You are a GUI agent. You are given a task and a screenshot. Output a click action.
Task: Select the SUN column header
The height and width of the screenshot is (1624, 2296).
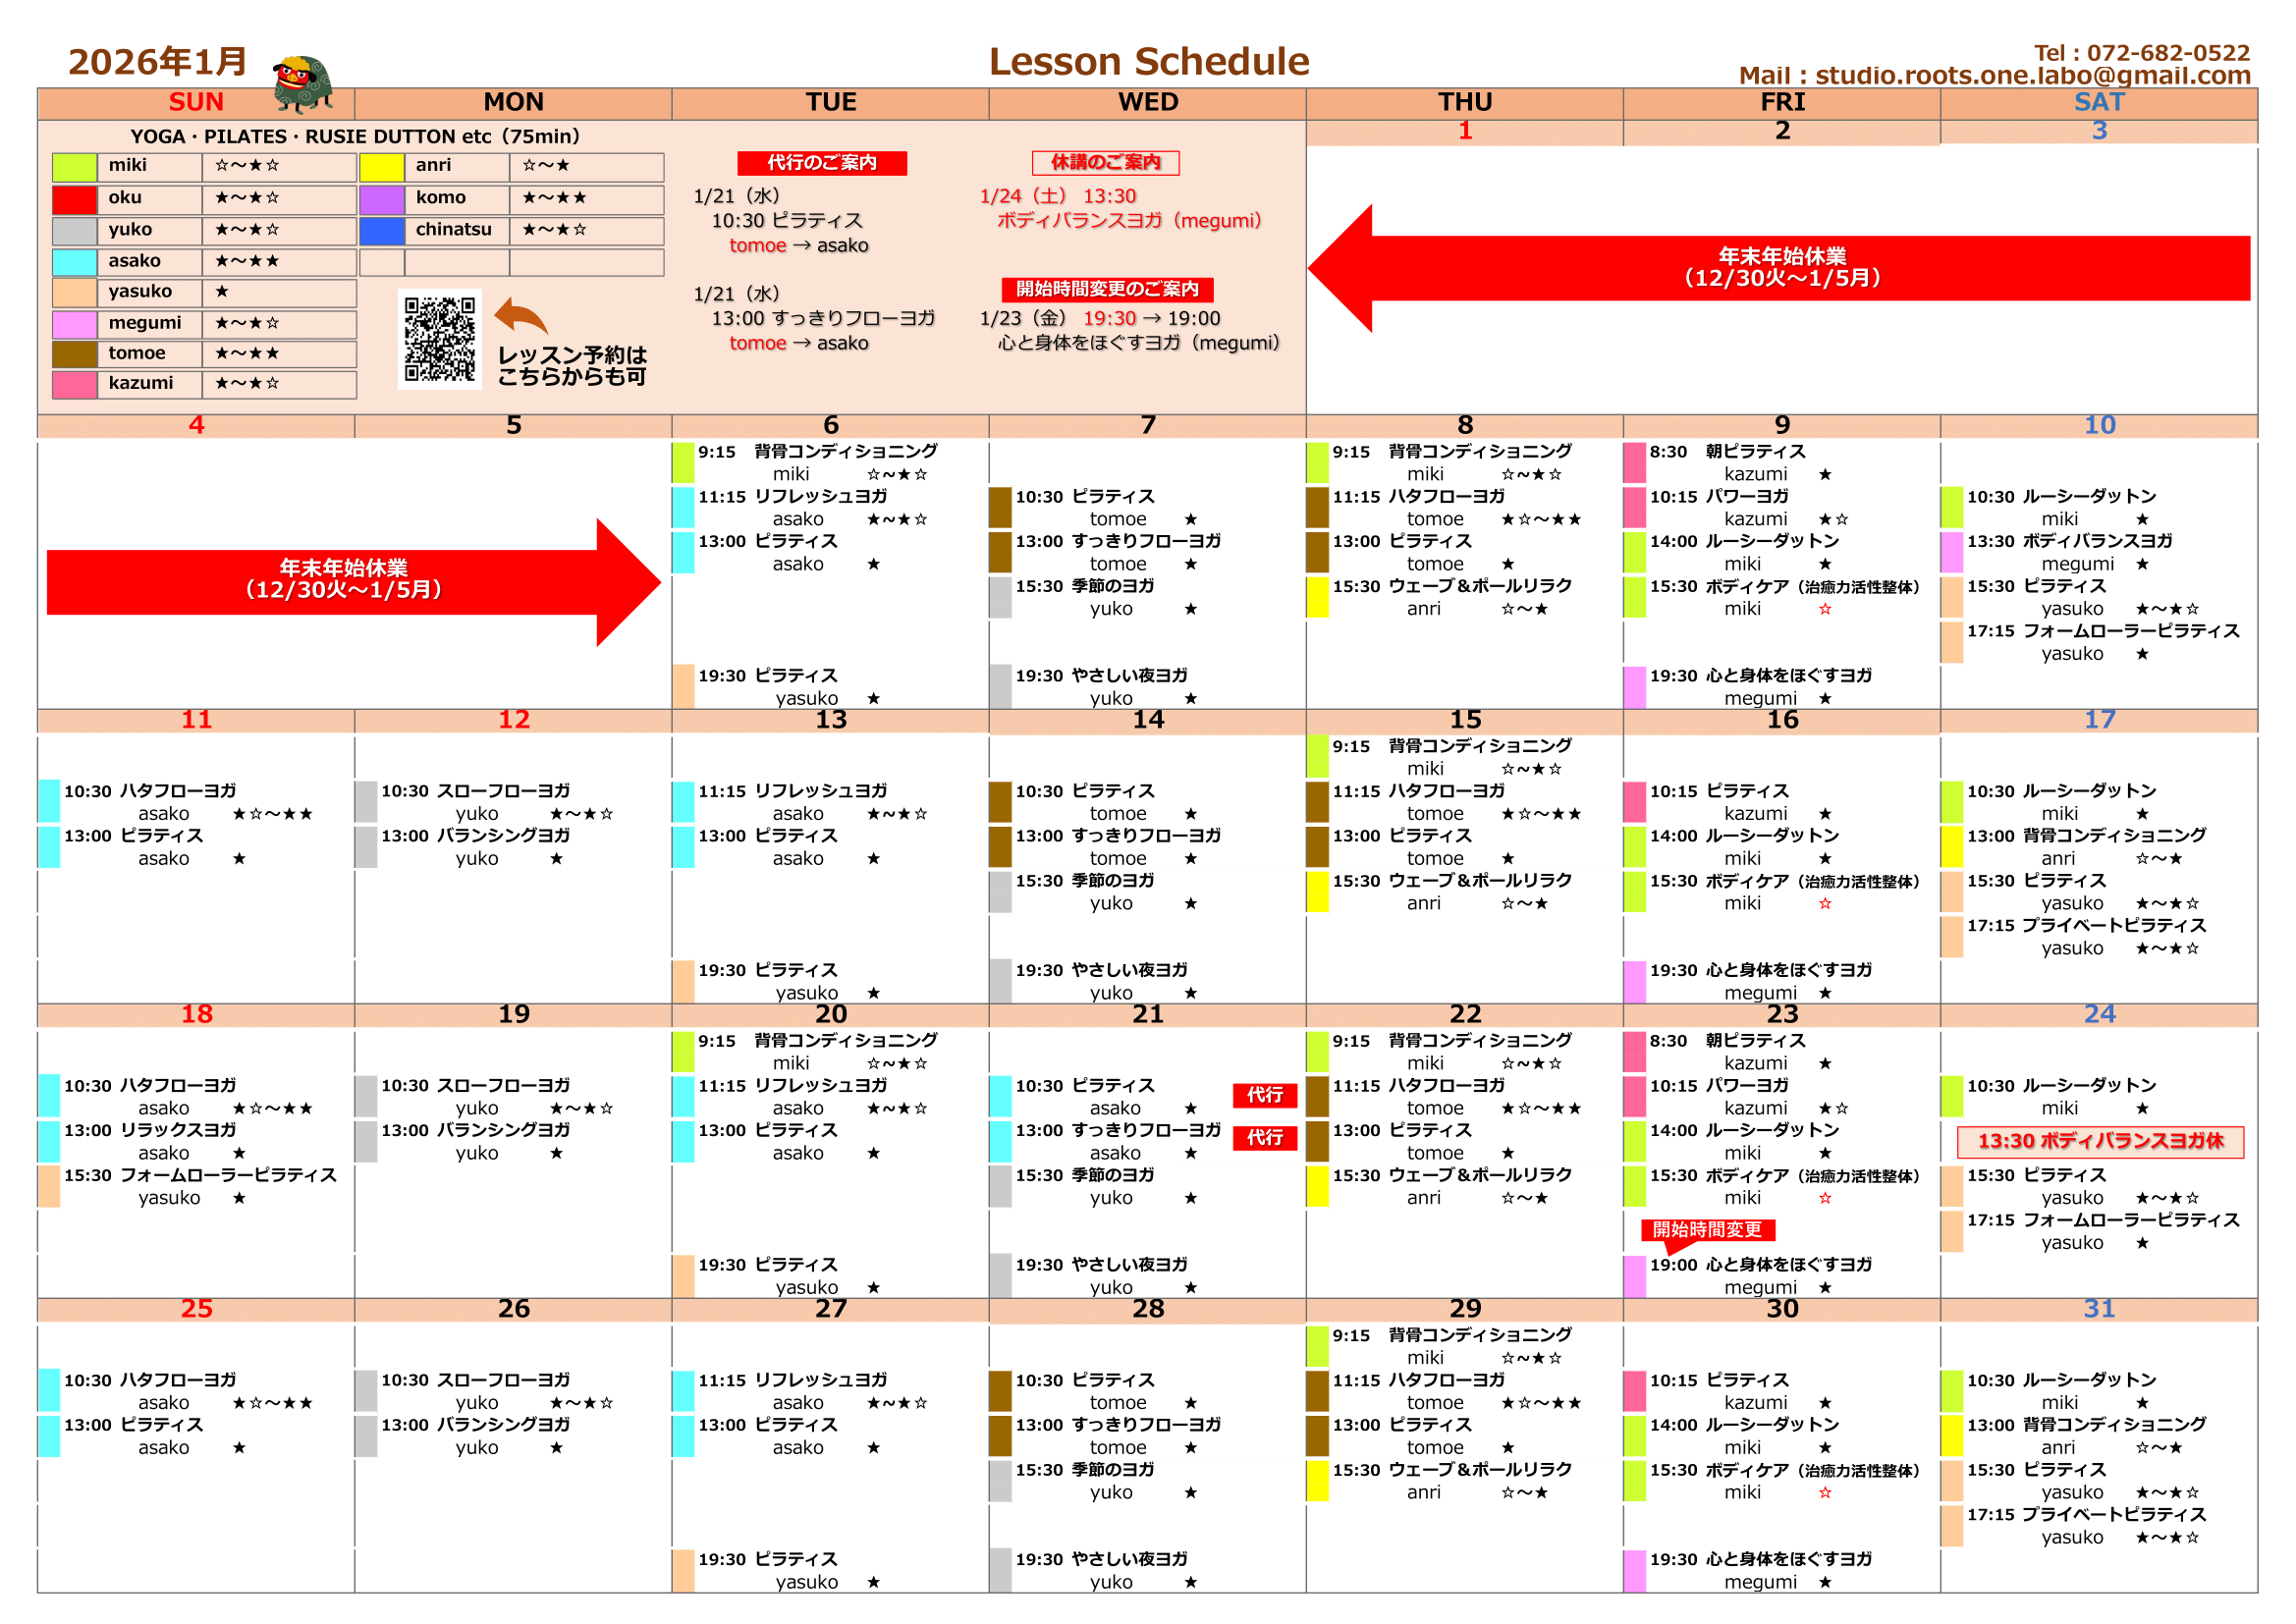196,103
